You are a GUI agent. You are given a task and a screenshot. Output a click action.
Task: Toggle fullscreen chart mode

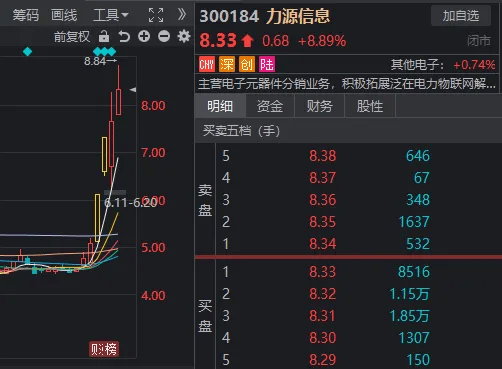click(x=156, y=15)
